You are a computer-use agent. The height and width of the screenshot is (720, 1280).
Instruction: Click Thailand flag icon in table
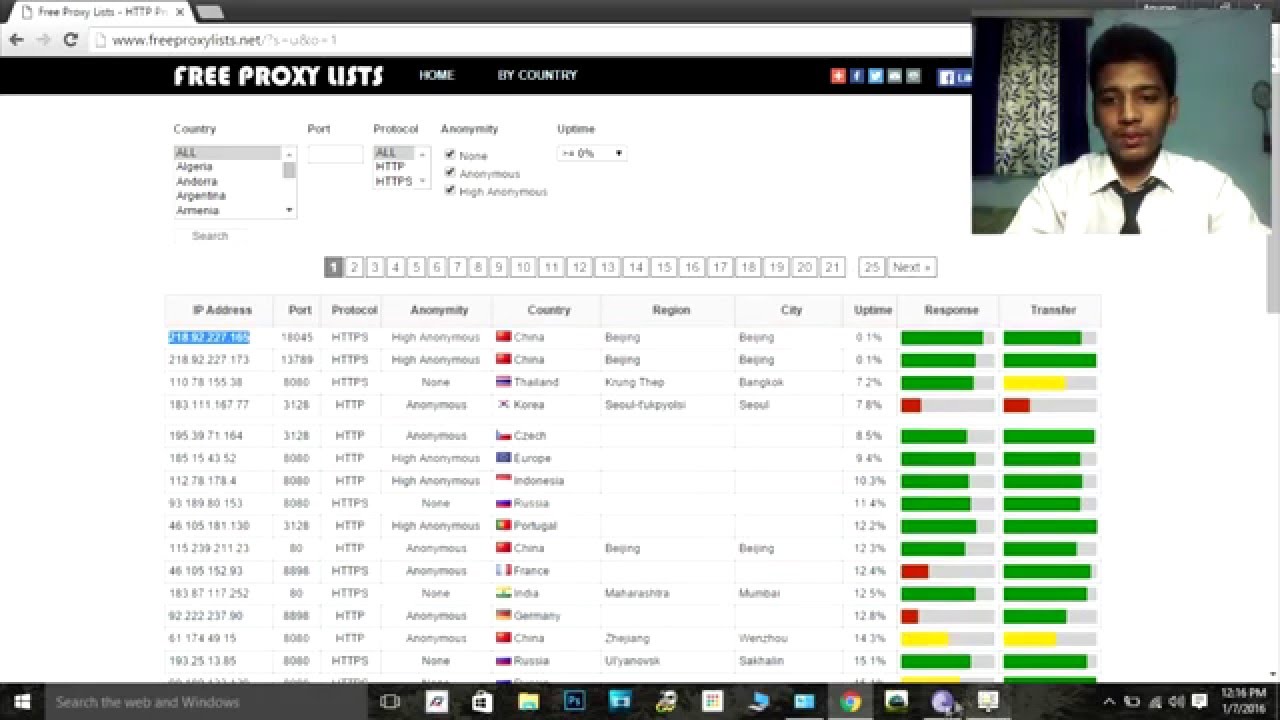coord(503,381)
